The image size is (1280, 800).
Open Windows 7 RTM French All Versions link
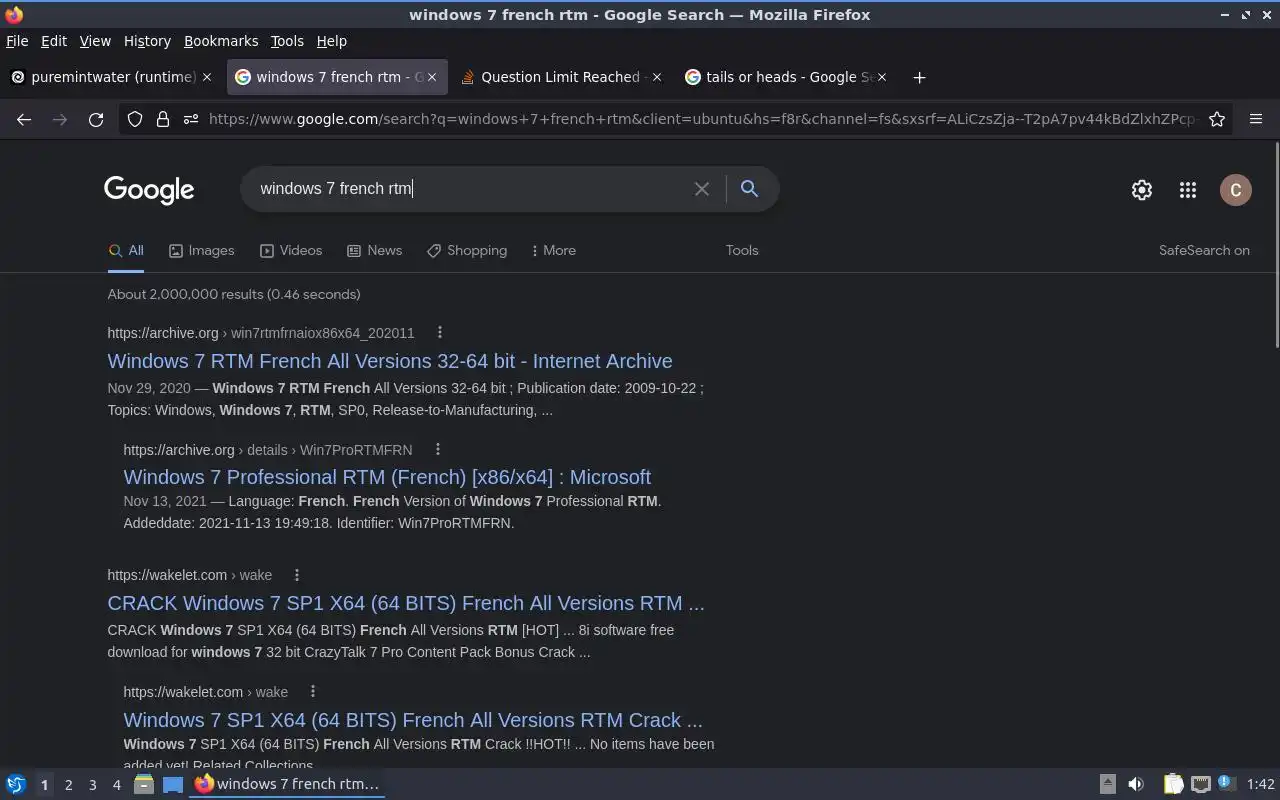click(x=390, y=361)
